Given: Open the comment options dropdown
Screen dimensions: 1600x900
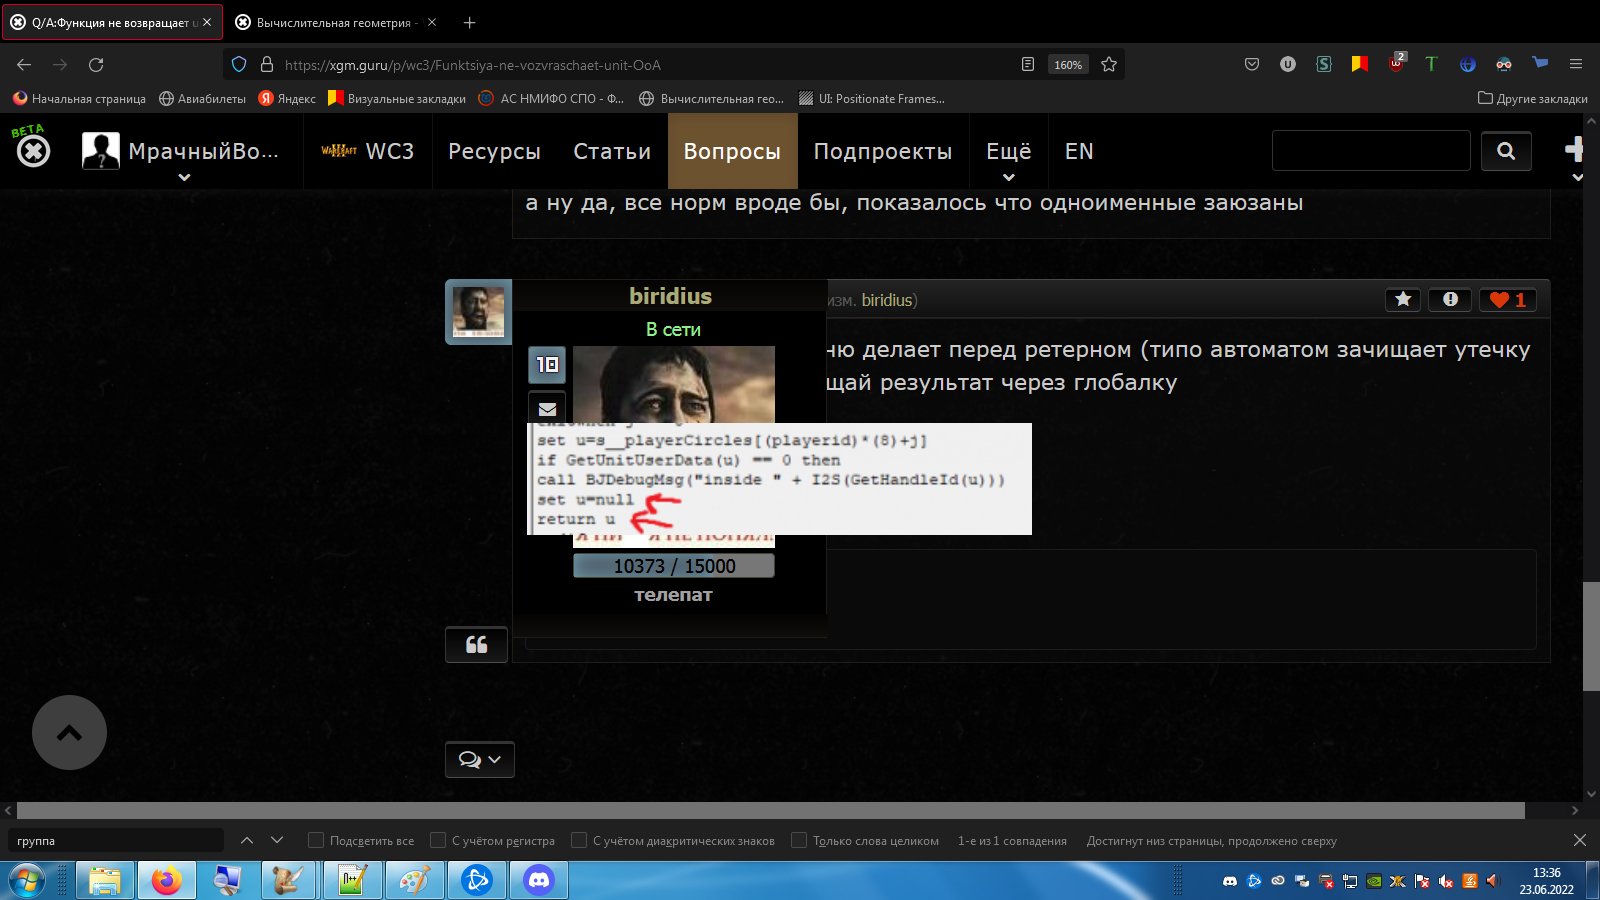Looking at the screenshot, I should point(480,760).
